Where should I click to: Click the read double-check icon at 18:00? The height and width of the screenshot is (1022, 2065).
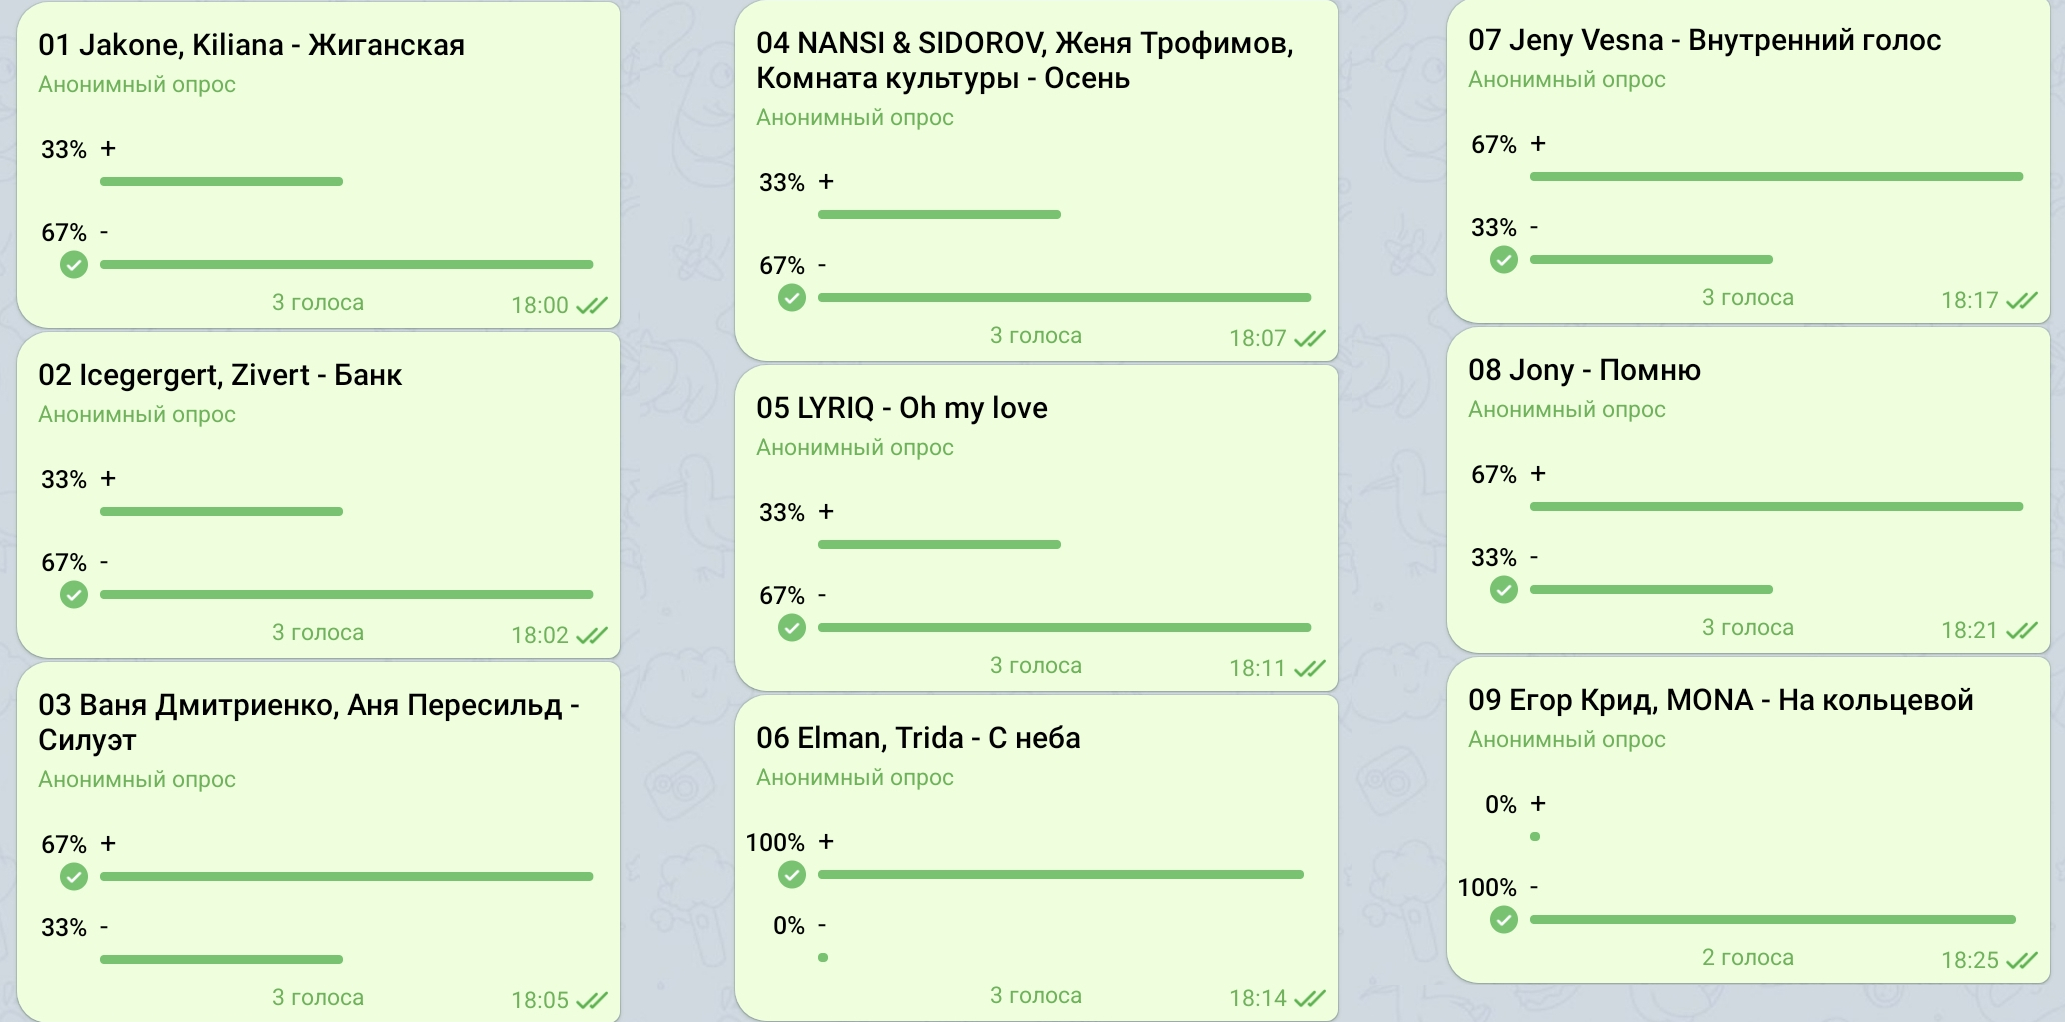592,305
